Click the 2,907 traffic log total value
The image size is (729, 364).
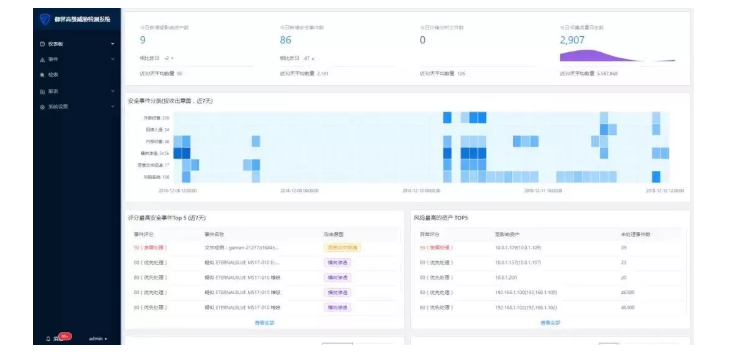tap(572, 40)
